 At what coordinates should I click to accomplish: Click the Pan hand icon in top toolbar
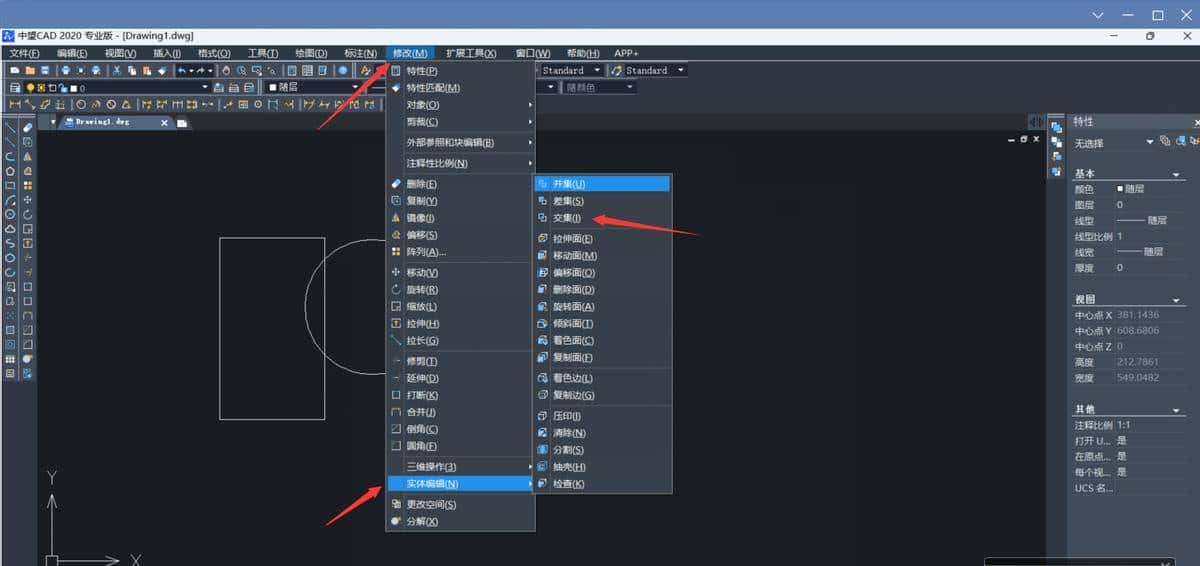tap(226, 71)
